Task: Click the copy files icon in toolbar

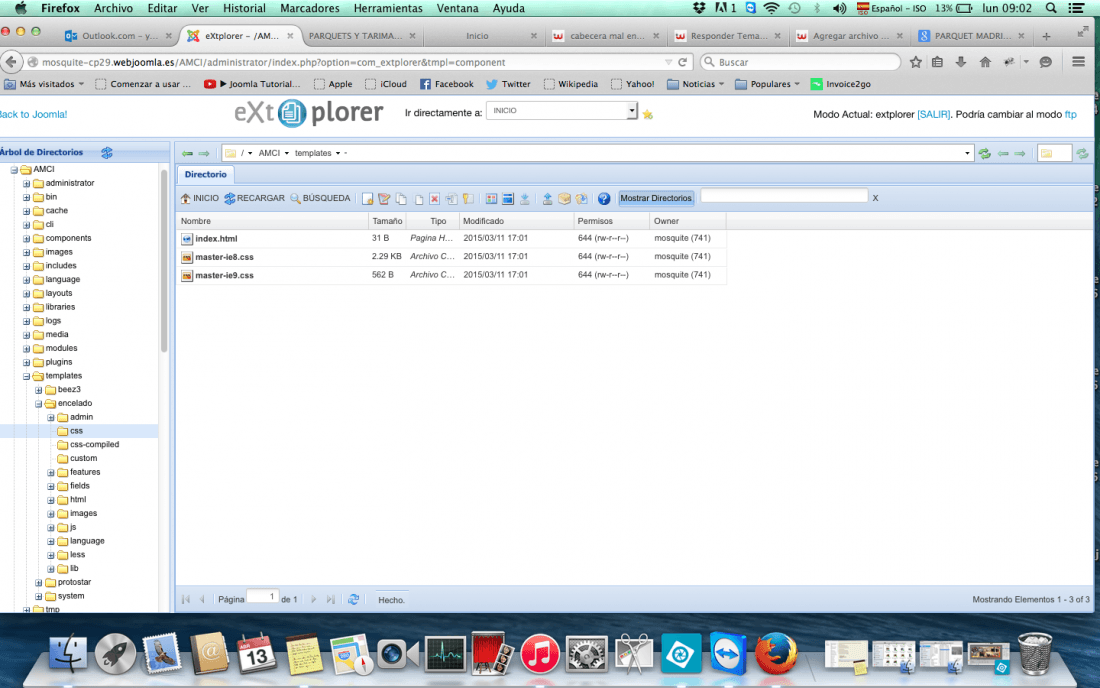Action: click(x=401, y=199)
